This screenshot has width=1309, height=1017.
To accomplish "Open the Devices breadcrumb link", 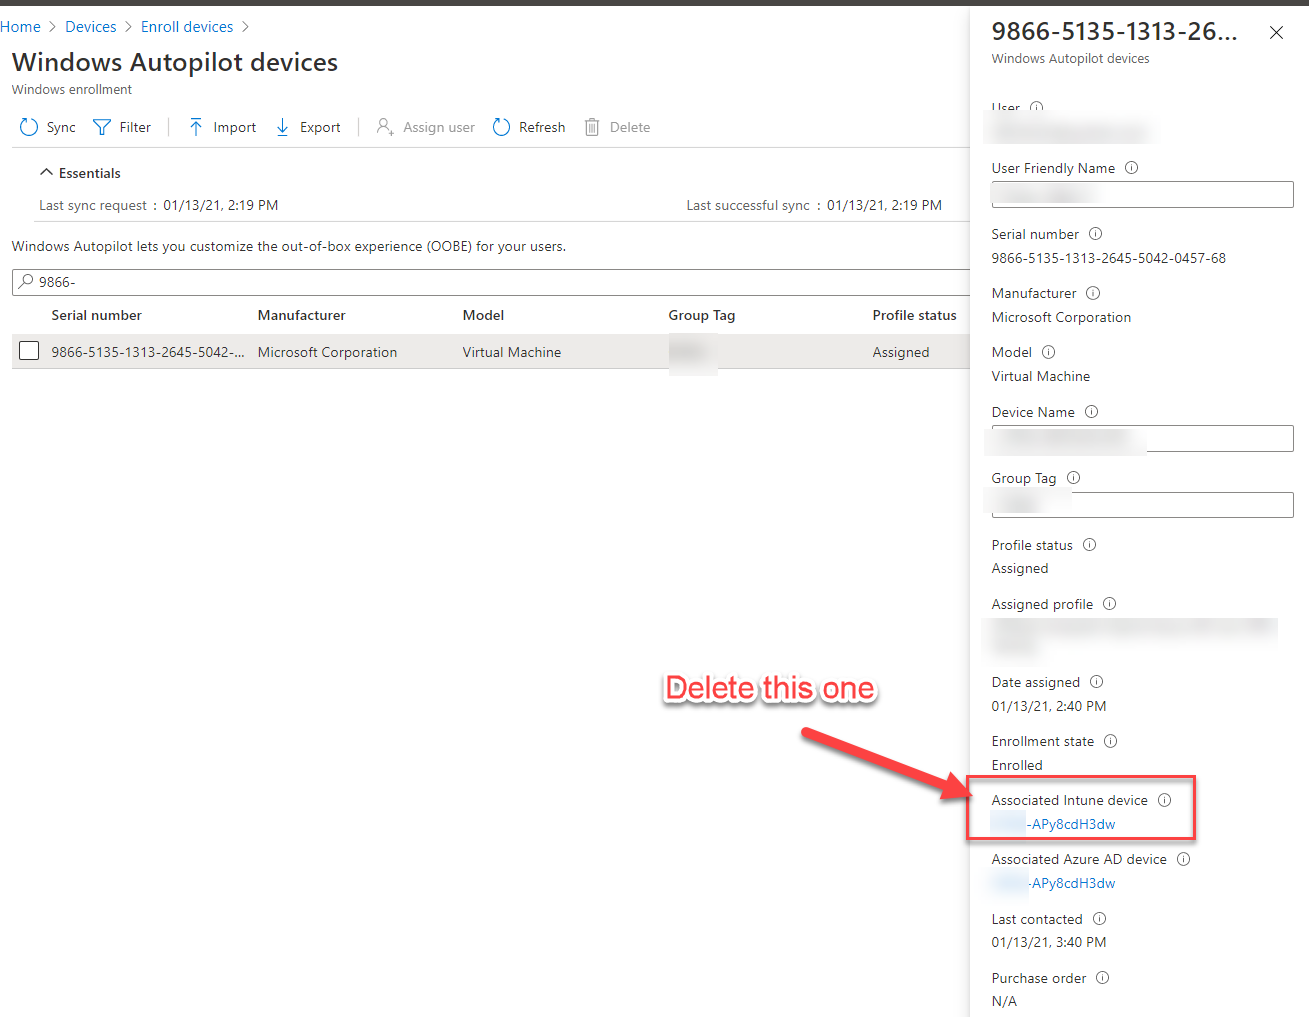I will tap(91, 27).
